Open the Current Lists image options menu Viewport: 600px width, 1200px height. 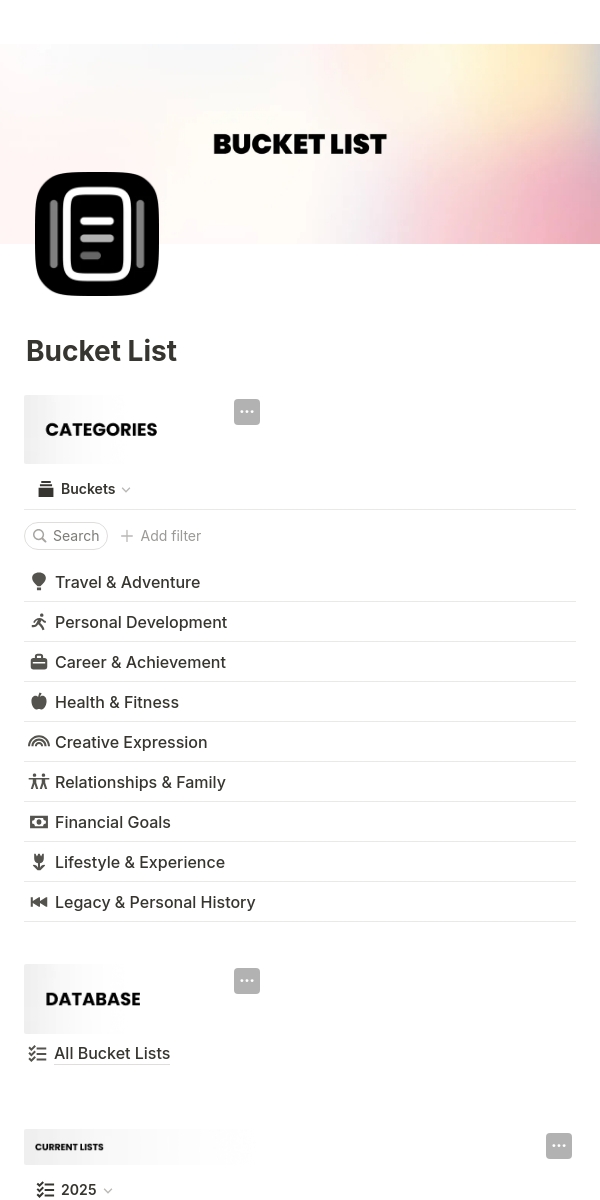[x=559, y=1146]
